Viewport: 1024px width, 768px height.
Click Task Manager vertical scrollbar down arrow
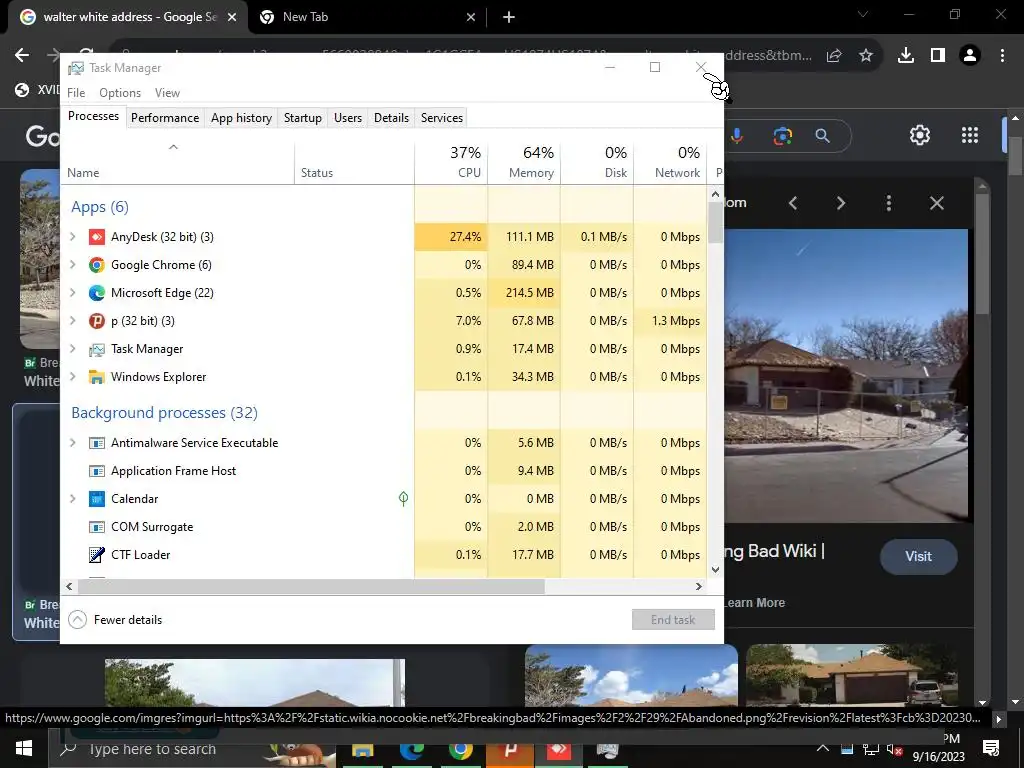coord(715,569)
